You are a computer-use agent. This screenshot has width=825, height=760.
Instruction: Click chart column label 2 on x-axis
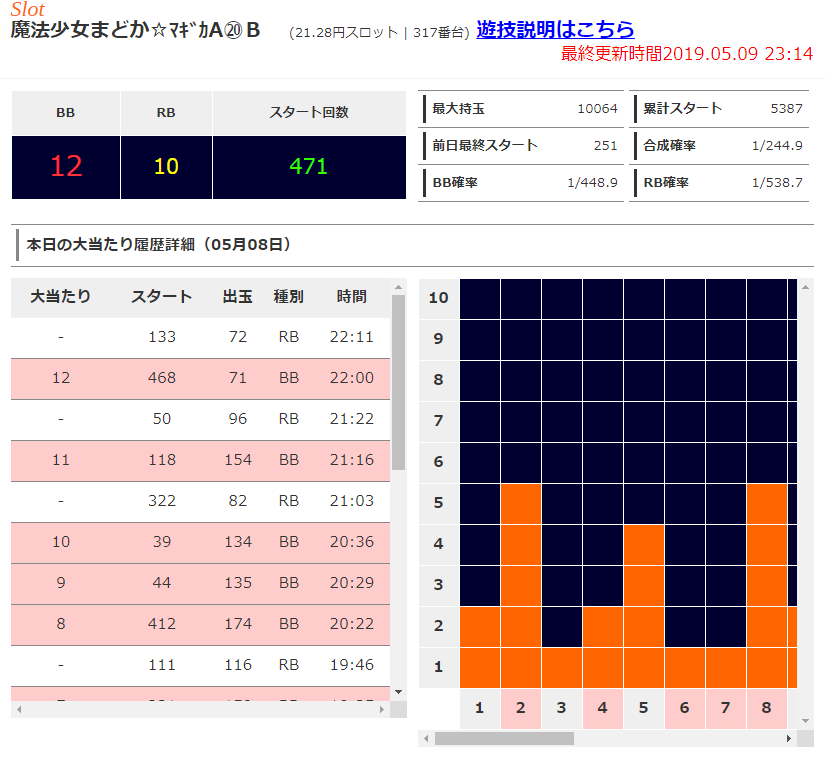(x=520, y=708)
